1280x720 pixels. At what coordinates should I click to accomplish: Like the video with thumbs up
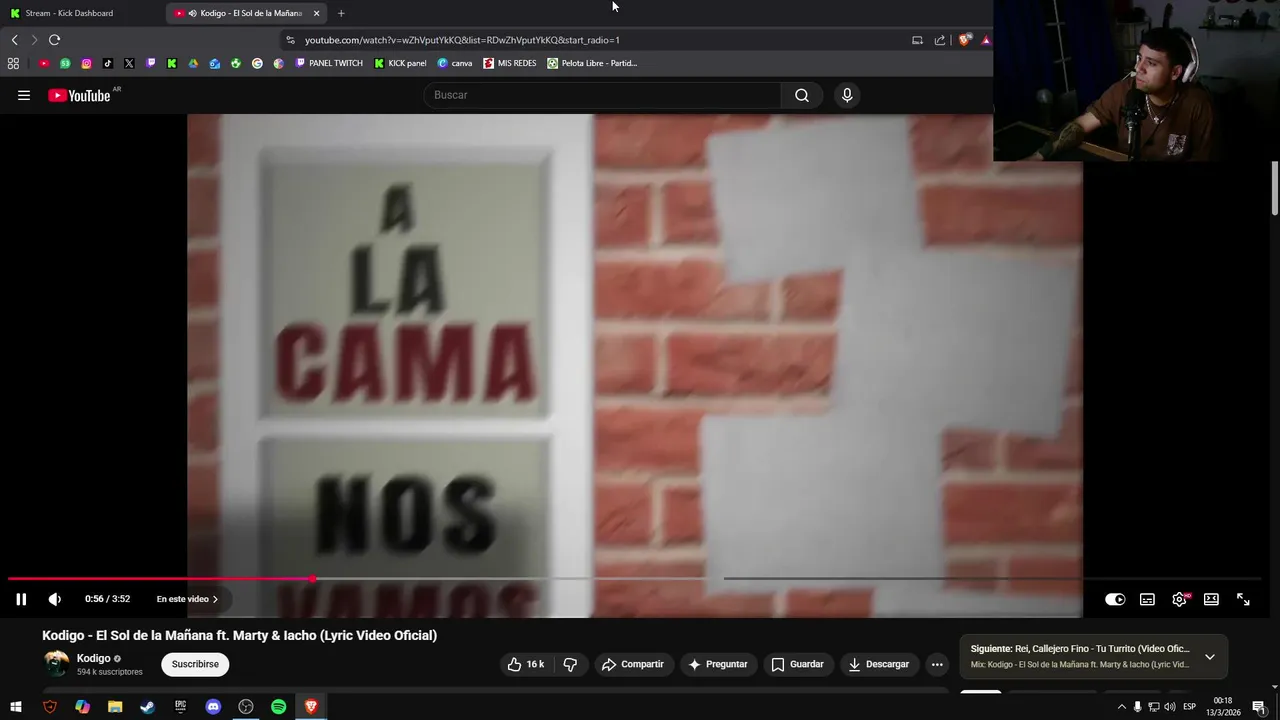tap(526, 664)
